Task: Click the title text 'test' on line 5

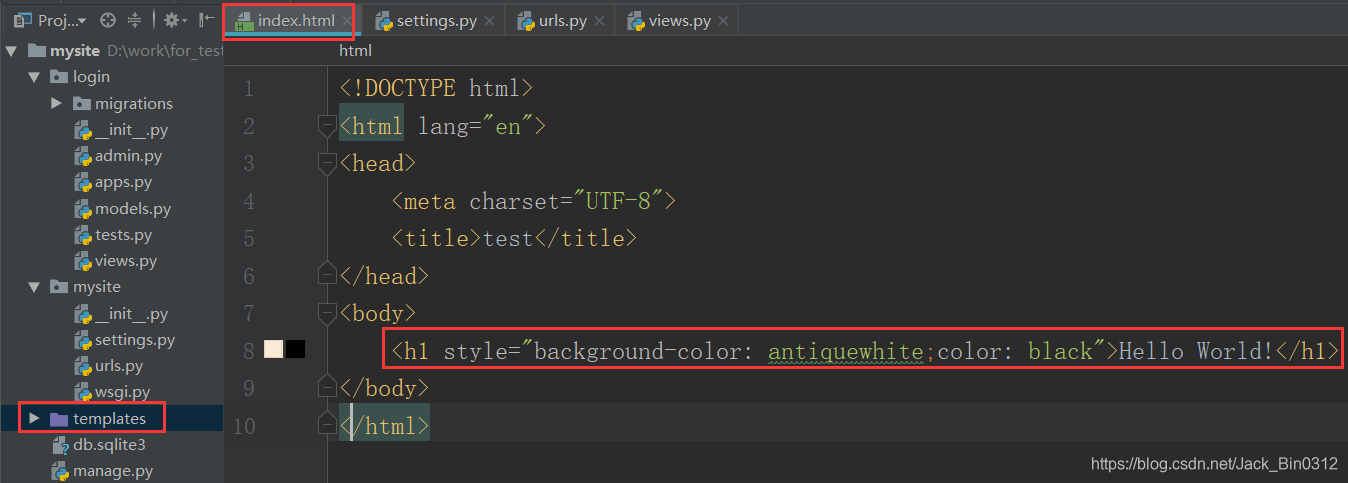Action: 508,238
